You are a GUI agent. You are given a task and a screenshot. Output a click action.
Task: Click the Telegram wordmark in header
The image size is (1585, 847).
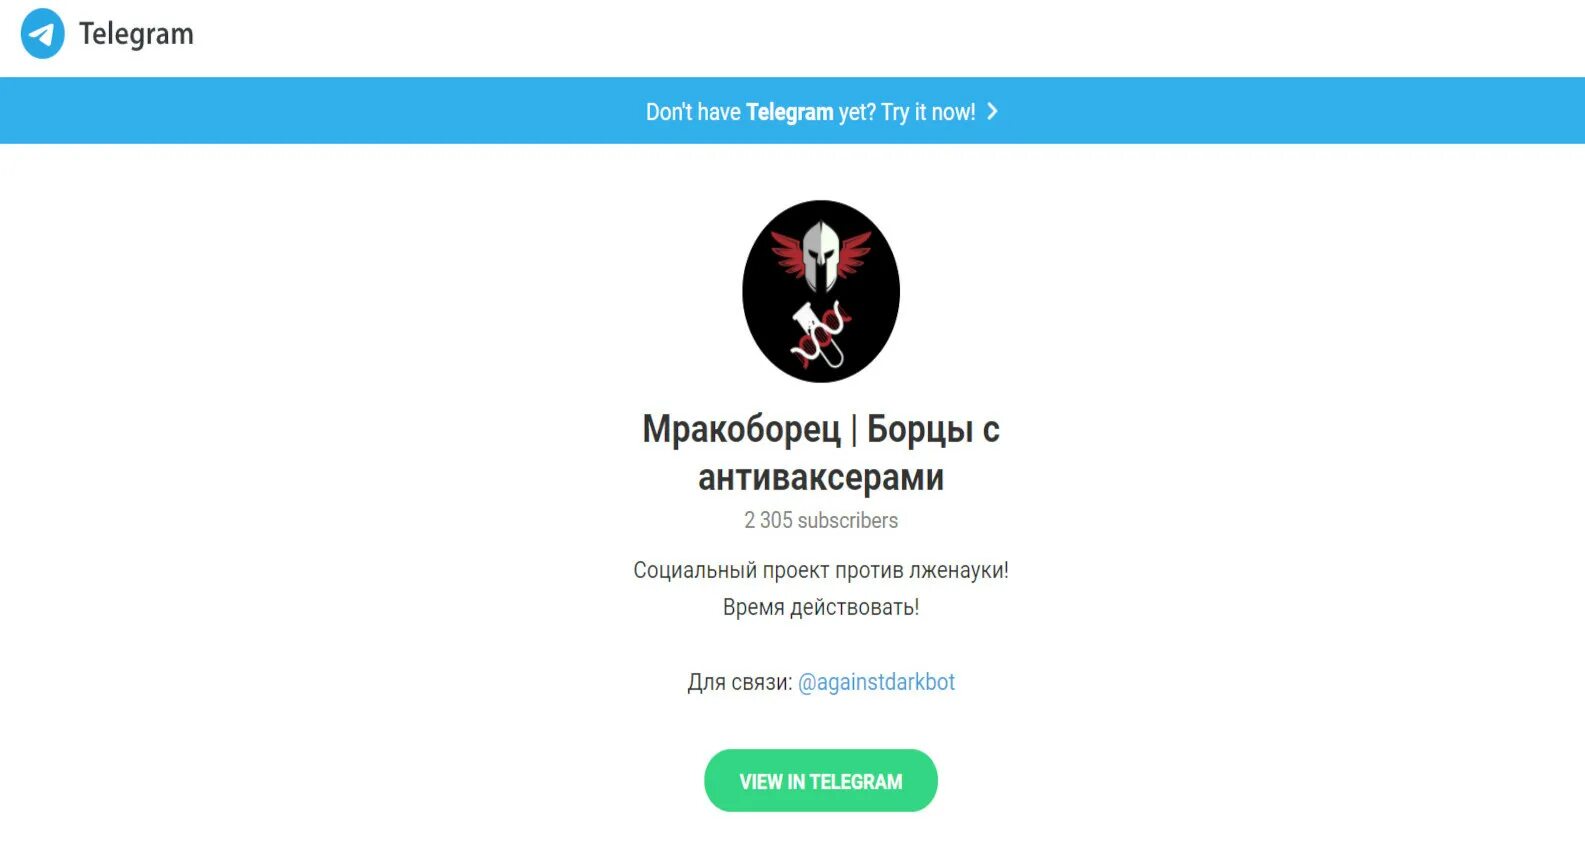pyautogui.click(x=136, y=34)
